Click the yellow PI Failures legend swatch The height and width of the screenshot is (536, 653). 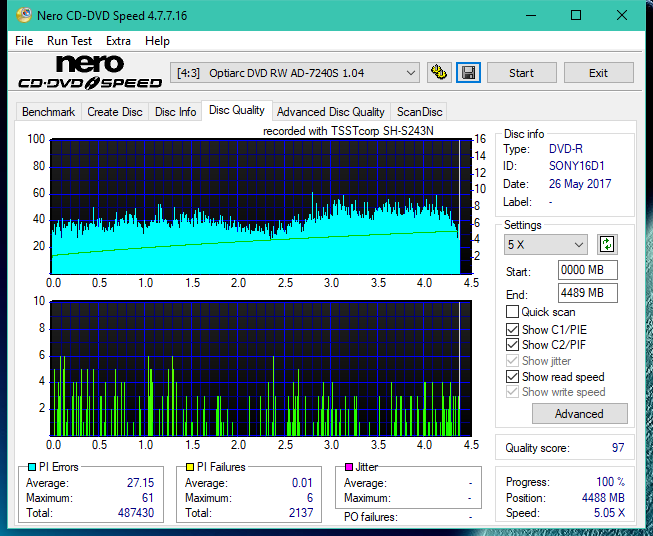click(x=190, y=467)
